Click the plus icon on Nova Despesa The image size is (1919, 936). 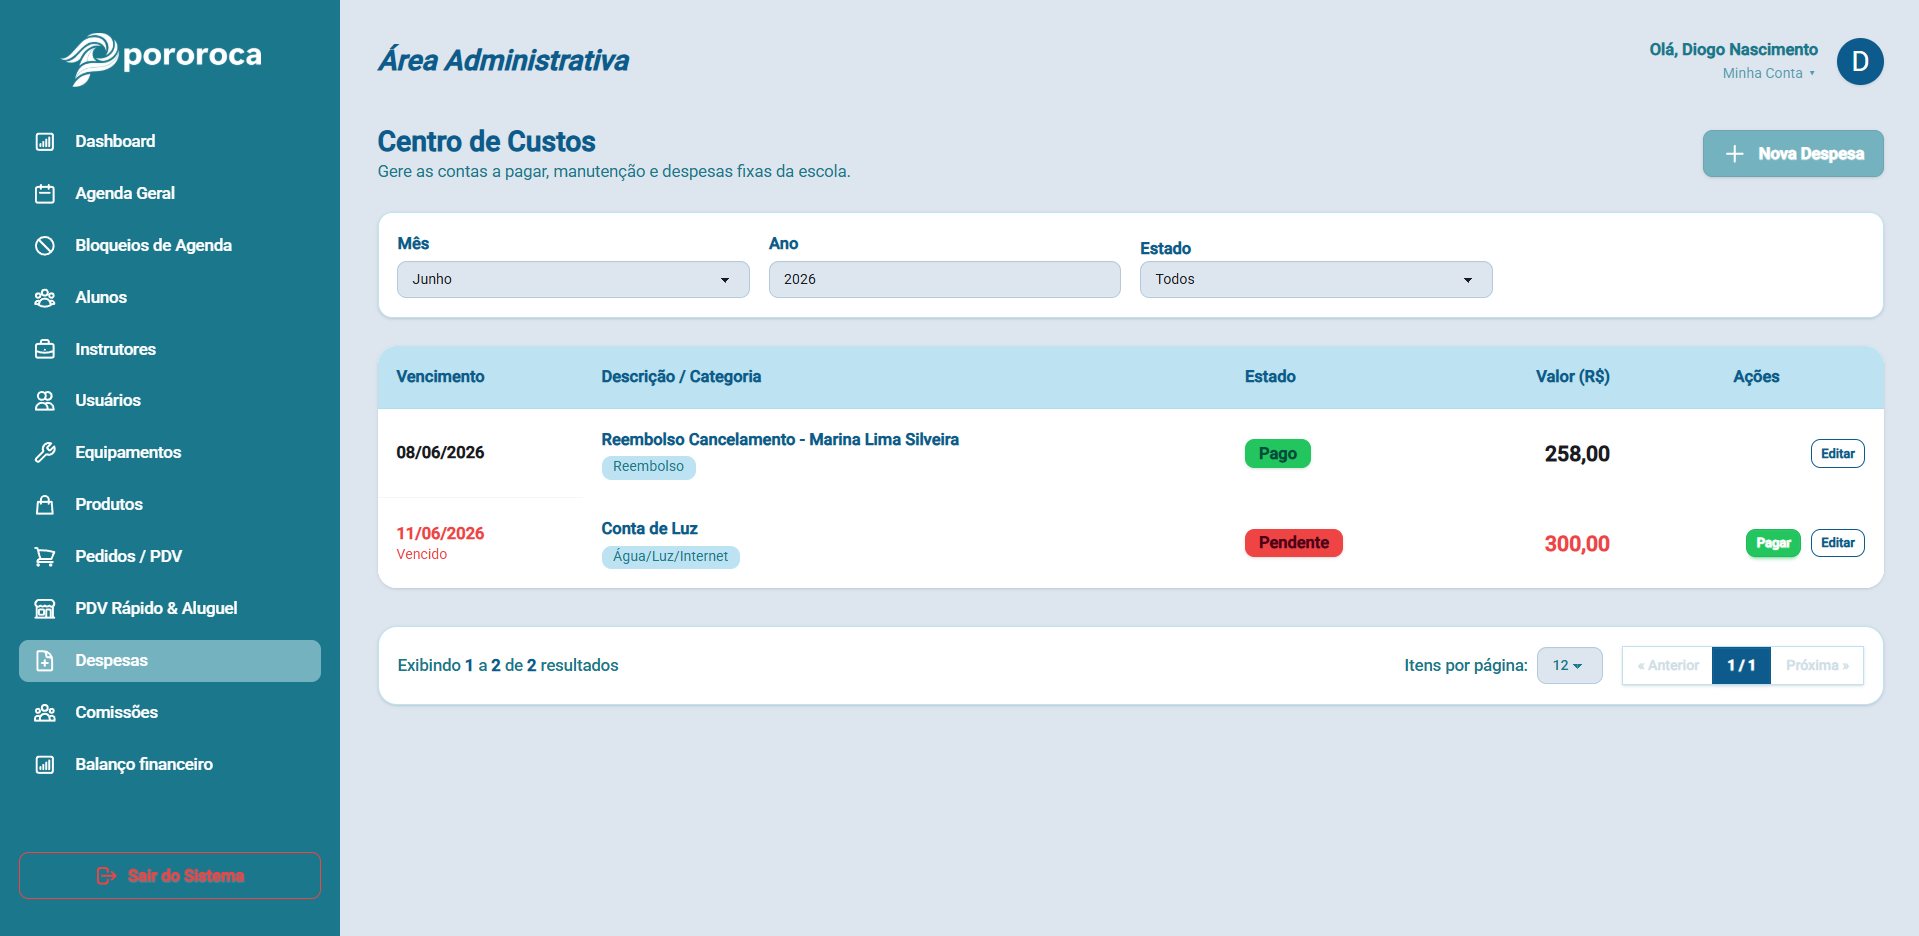coord(1735,154)
